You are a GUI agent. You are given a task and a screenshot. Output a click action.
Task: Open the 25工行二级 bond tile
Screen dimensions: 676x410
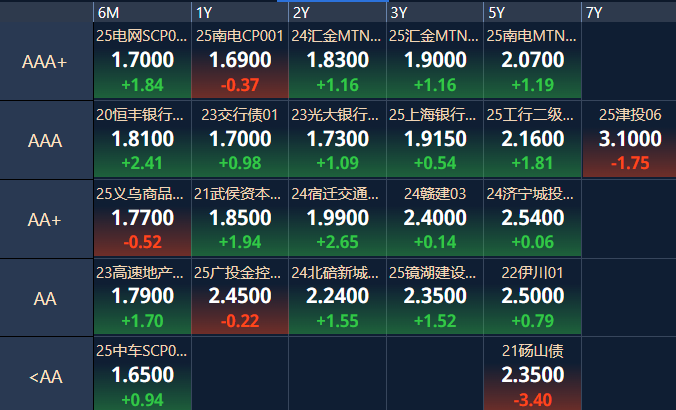coord(532,139)
